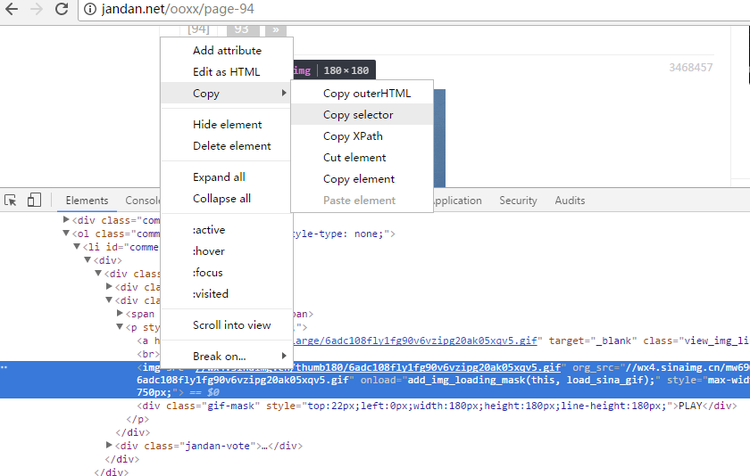
Task: Click the jandan.net address bar URL
Action: (177, 9)
